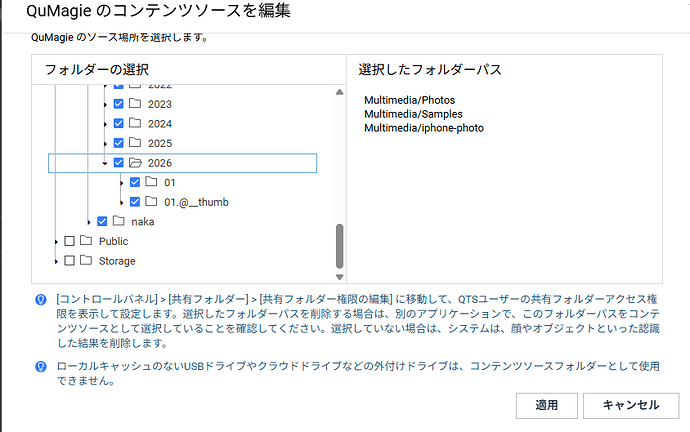690x432 pixels.
Task: Check the Public folder checkbox
Action: (x=69, y=241)
